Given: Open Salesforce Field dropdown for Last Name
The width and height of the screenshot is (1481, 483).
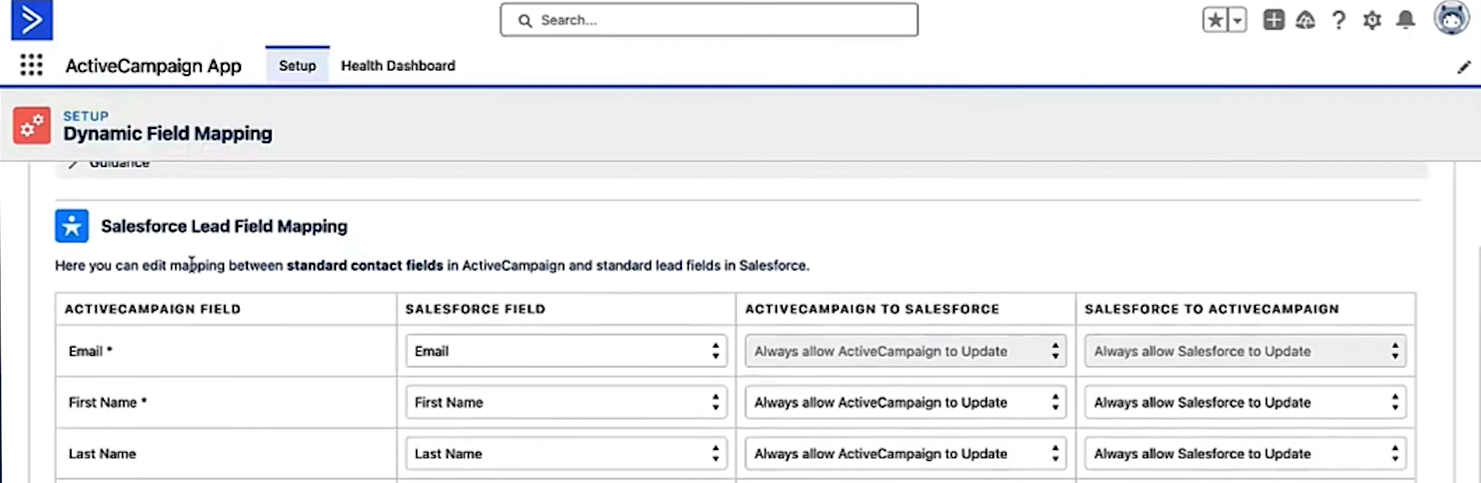Looking at the screenshot, I should (x=566, y=453).
